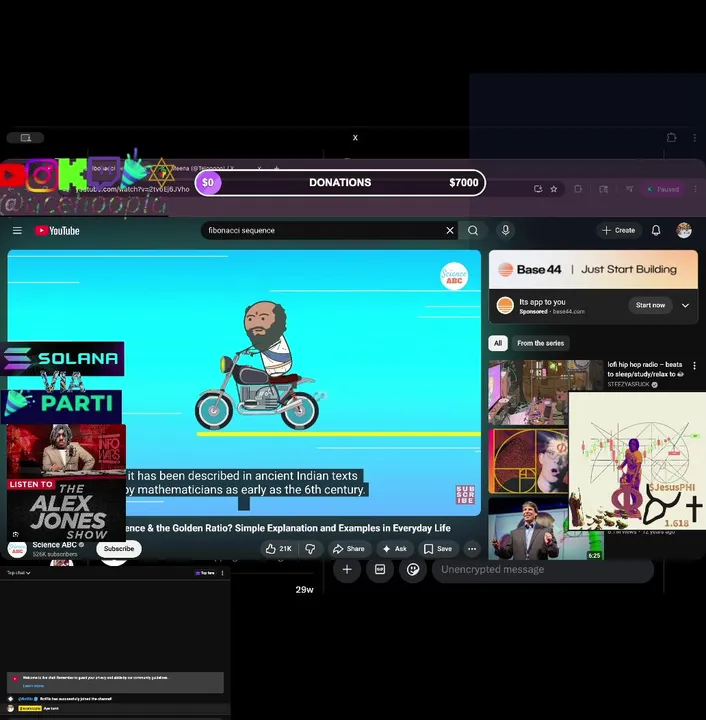The image size is (706, 720).
Task: Click the Science ABC watermark on video
Action: point(454,276)
